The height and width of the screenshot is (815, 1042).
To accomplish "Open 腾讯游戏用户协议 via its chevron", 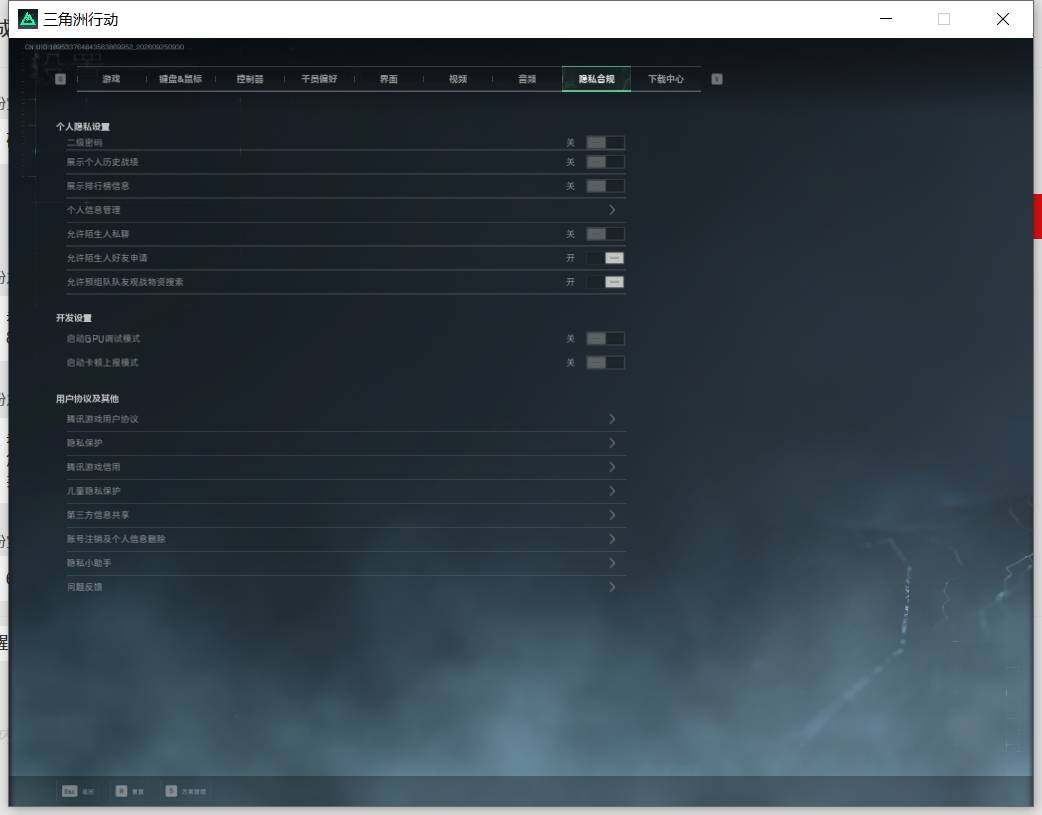I will [x=612, y=419].
